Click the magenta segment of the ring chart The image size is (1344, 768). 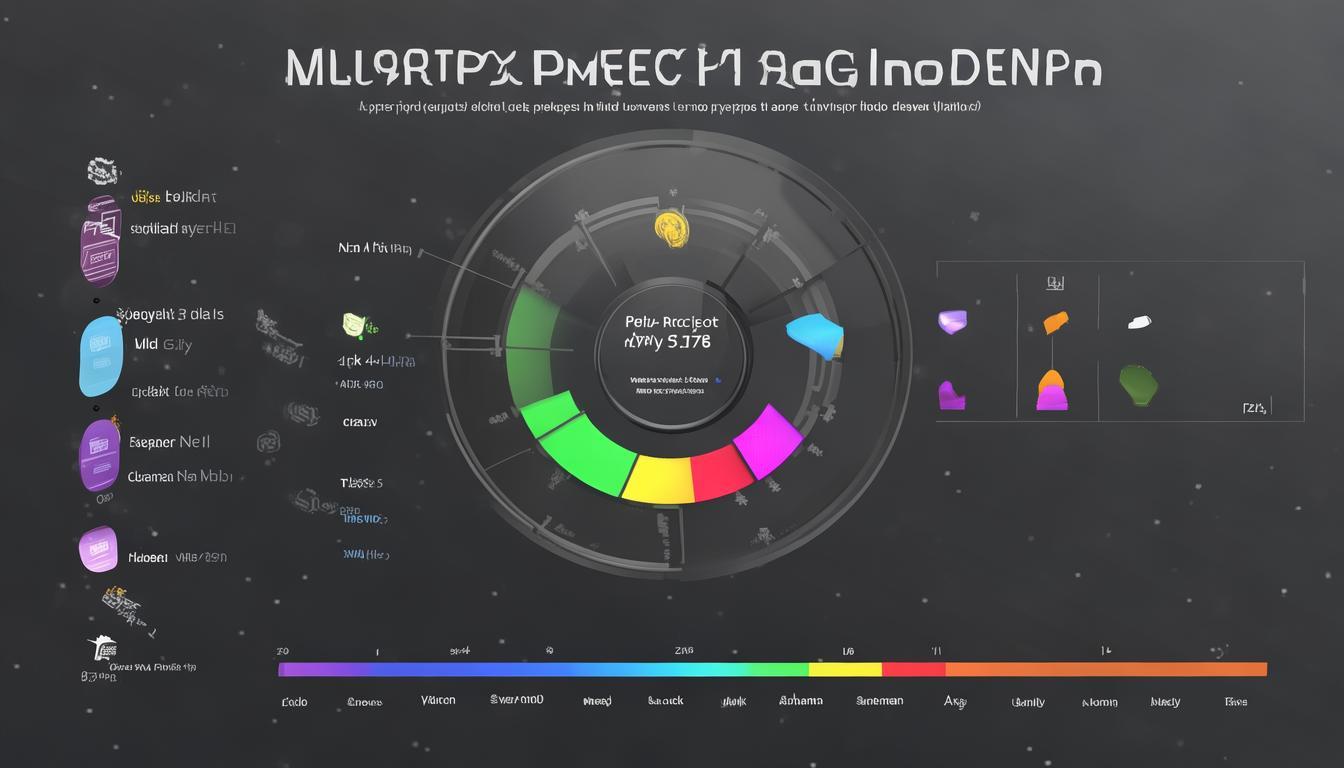click(768, 438)
